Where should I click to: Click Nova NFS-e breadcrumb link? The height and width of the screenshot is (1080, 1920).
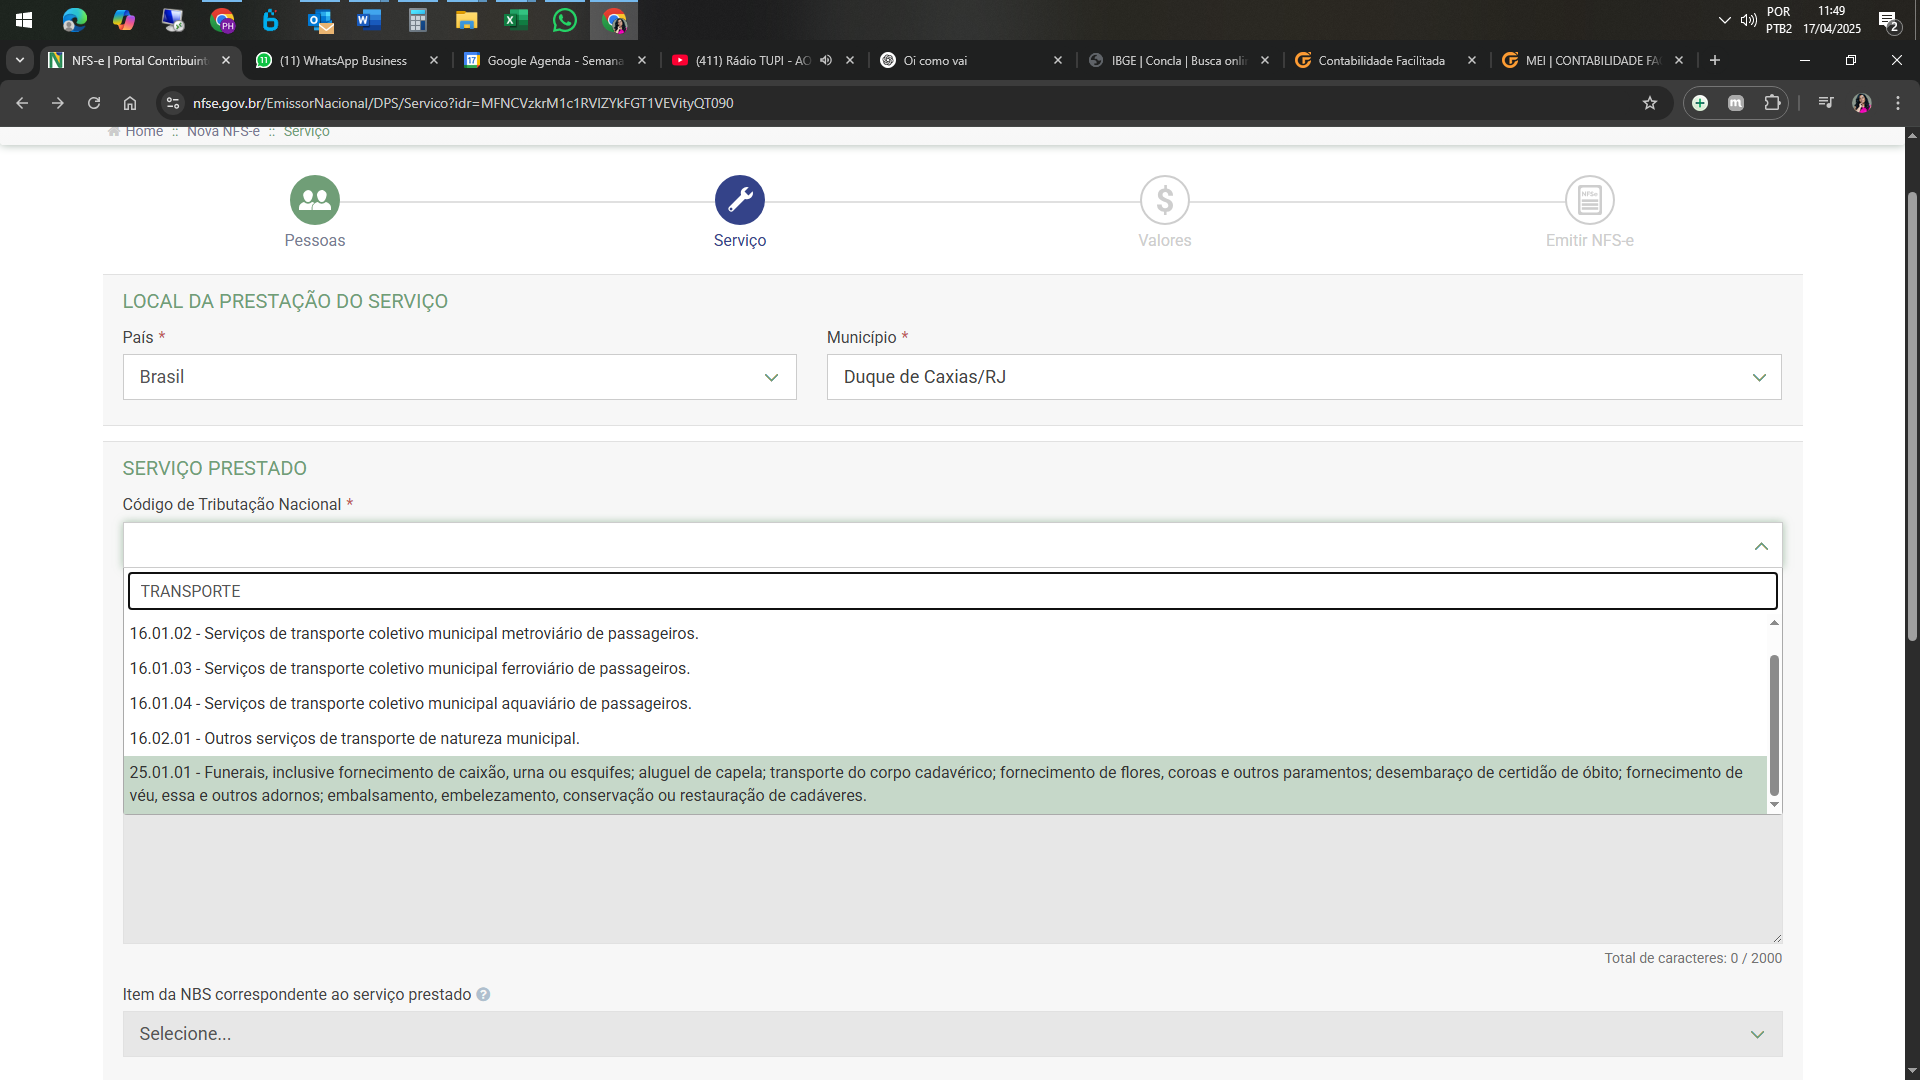coord(223,132)
